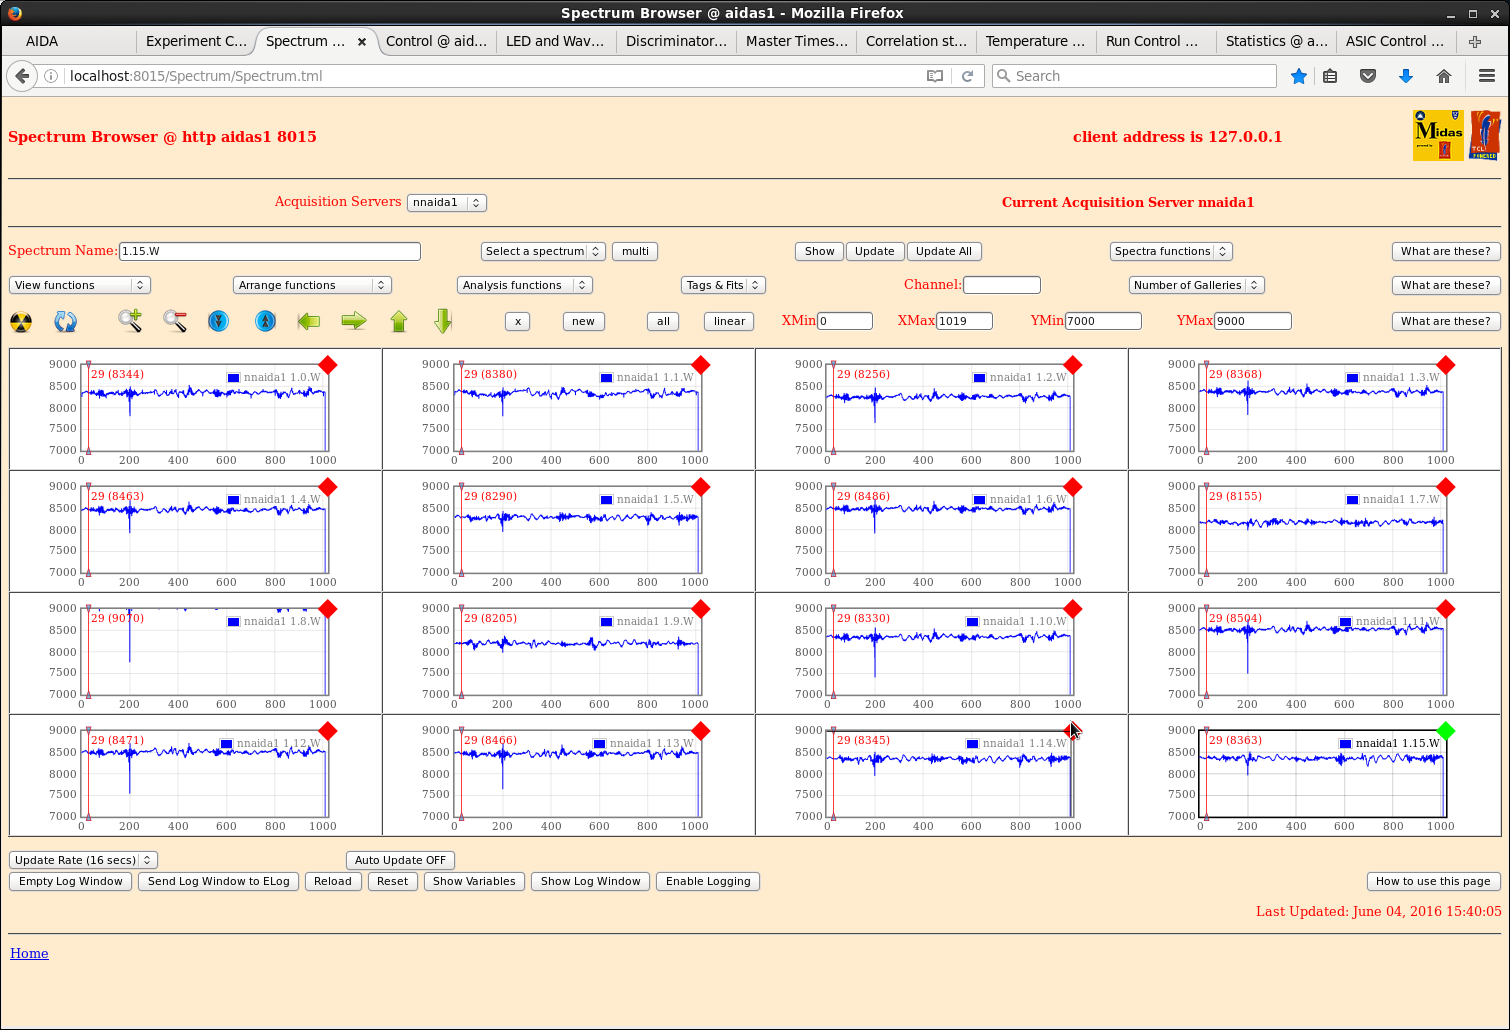Toggle the Auto Update OFF button
Viewport: 1510px width, 1030px height.
coord(400,860)
